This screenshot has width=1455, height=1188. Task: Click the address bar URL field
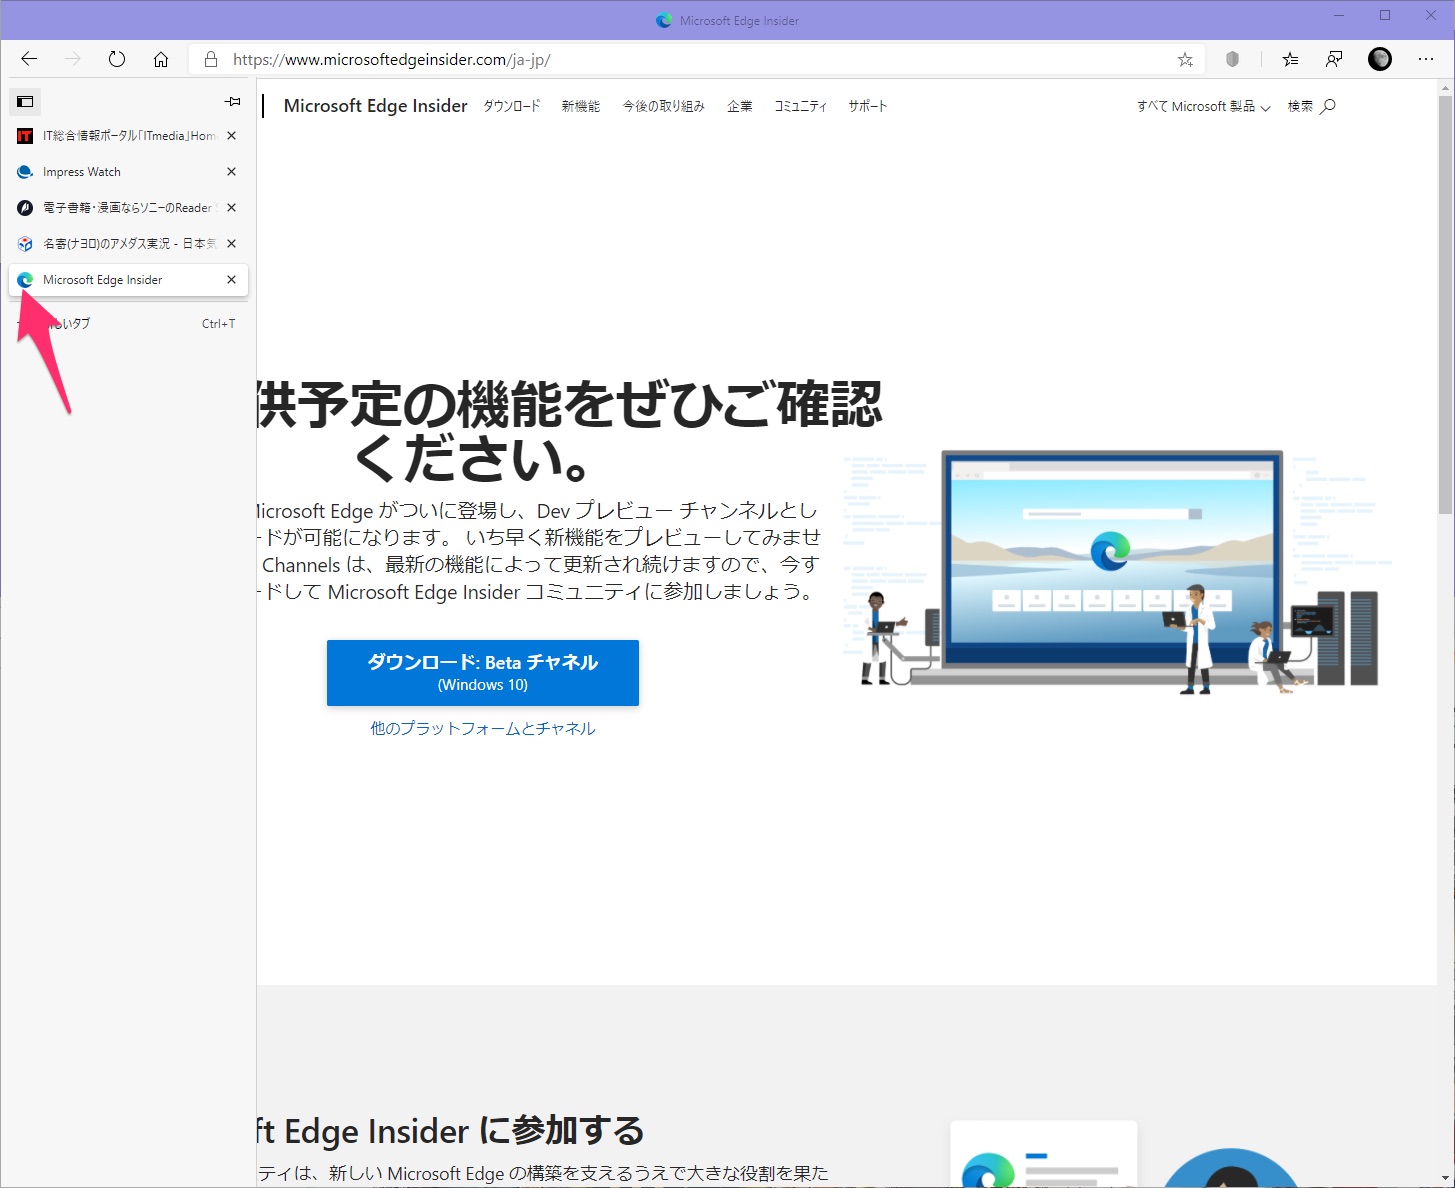click(x=699, y=60)
